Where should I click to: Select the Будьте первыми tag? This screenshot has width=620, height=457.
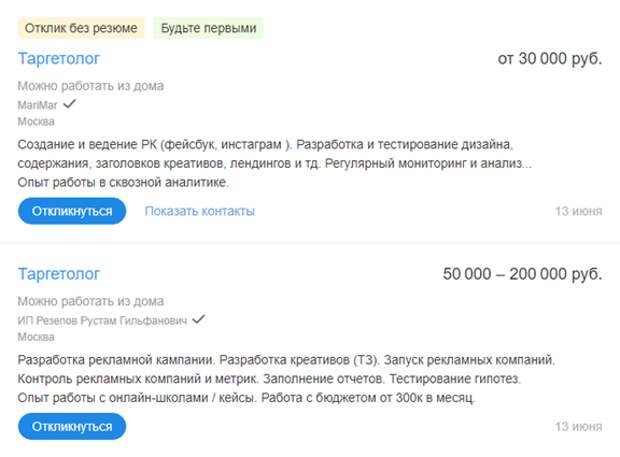[x=208, y=27]
